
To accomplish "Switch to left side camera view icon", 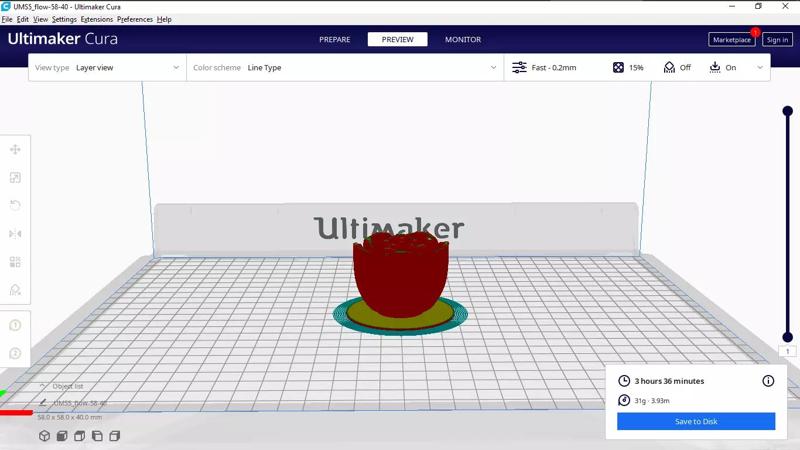I will click(97, 436).
